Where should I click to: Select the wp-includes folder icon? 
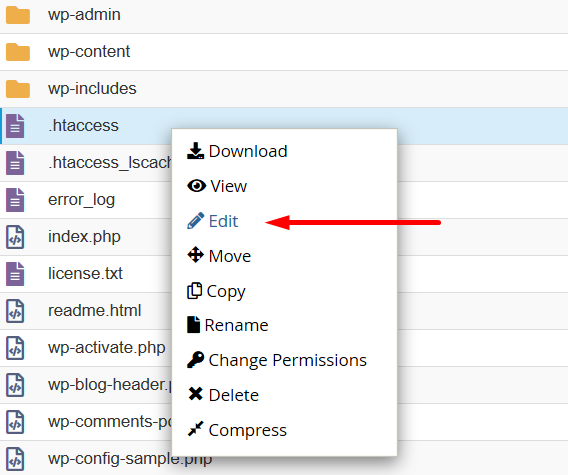pyautogui.click(x=18, y=89)
